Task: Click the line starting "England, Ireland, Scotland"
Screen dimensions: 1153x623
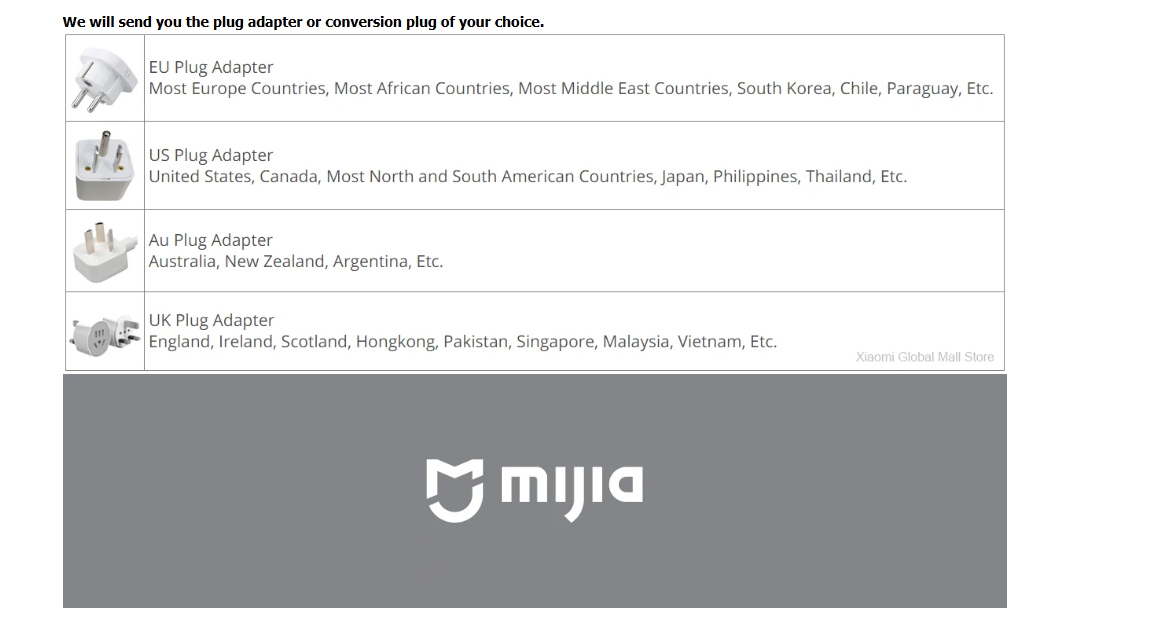Action: 462,342
